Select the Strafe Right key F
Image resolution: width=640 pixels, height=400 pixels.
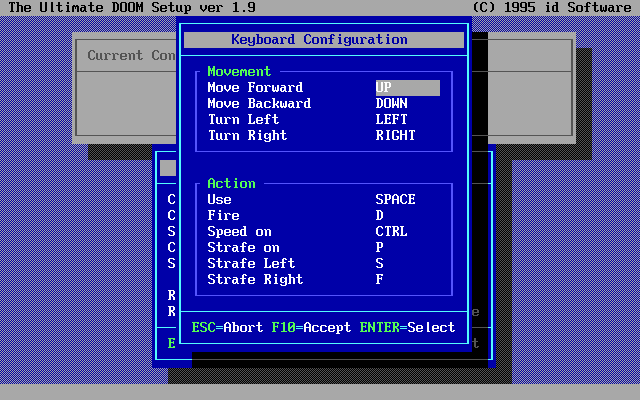click(x=380, y=280)
